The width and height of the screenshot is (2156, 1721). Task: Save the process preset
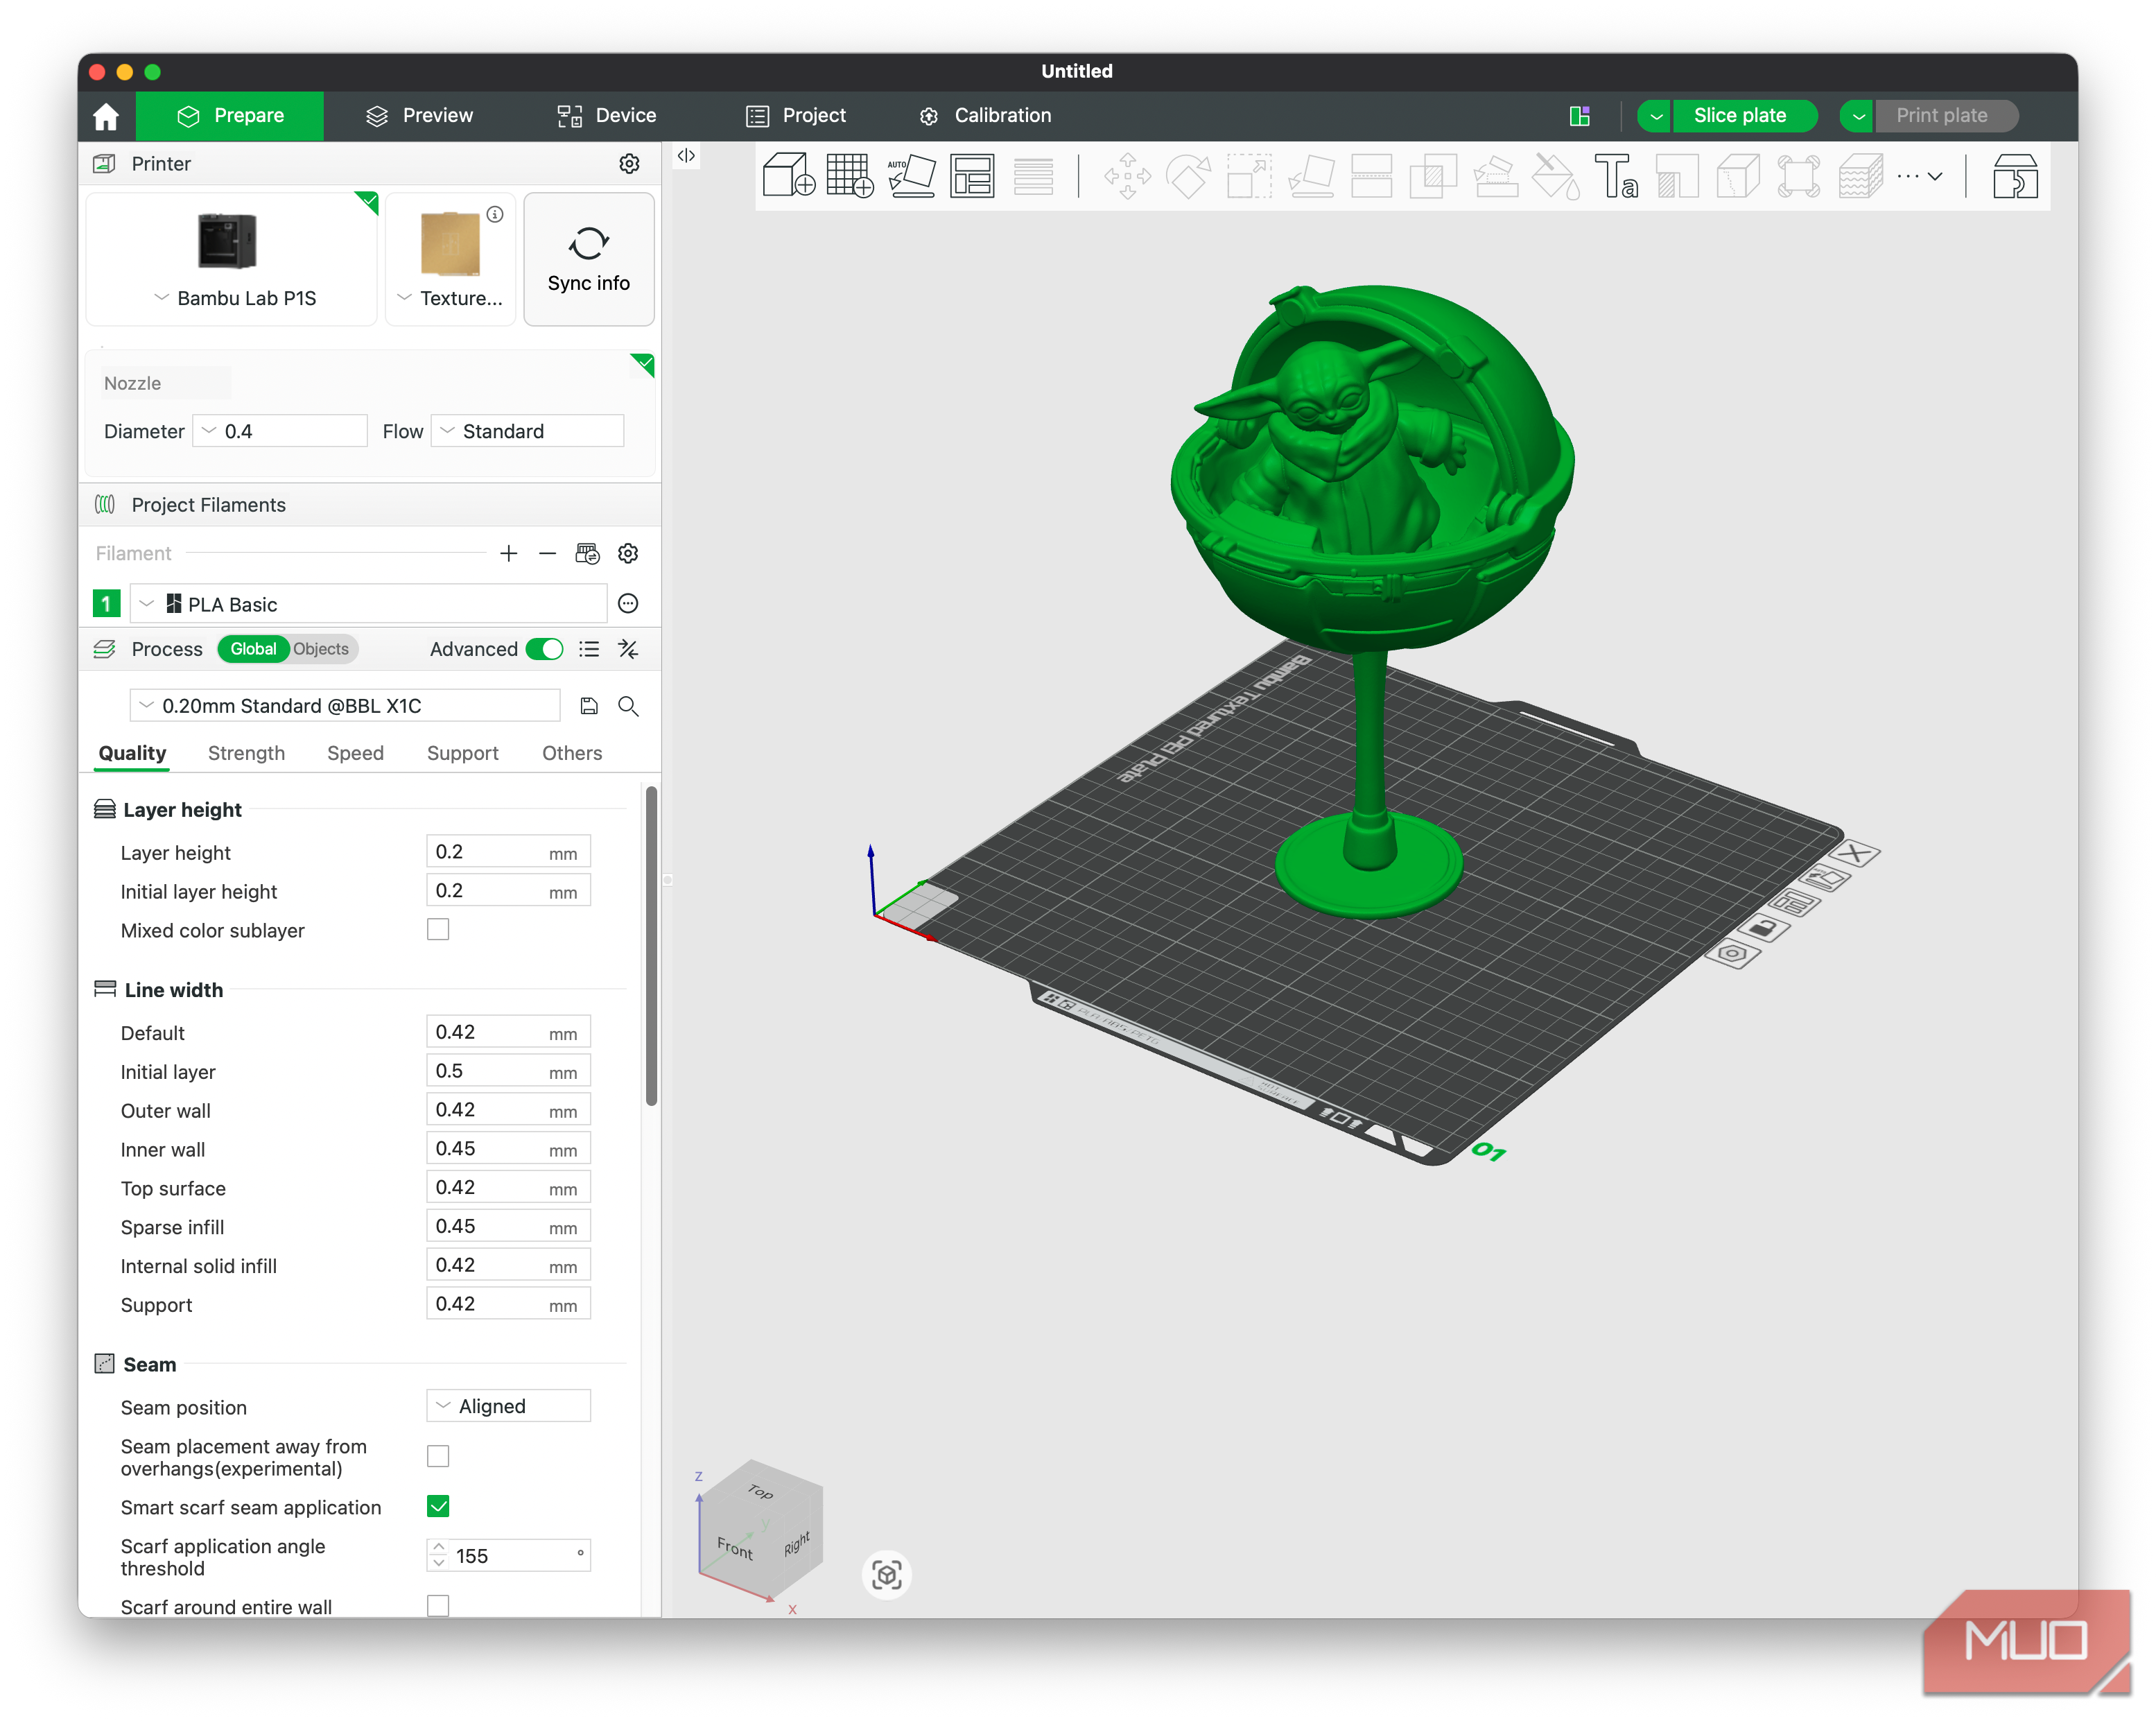pos(589,706)
